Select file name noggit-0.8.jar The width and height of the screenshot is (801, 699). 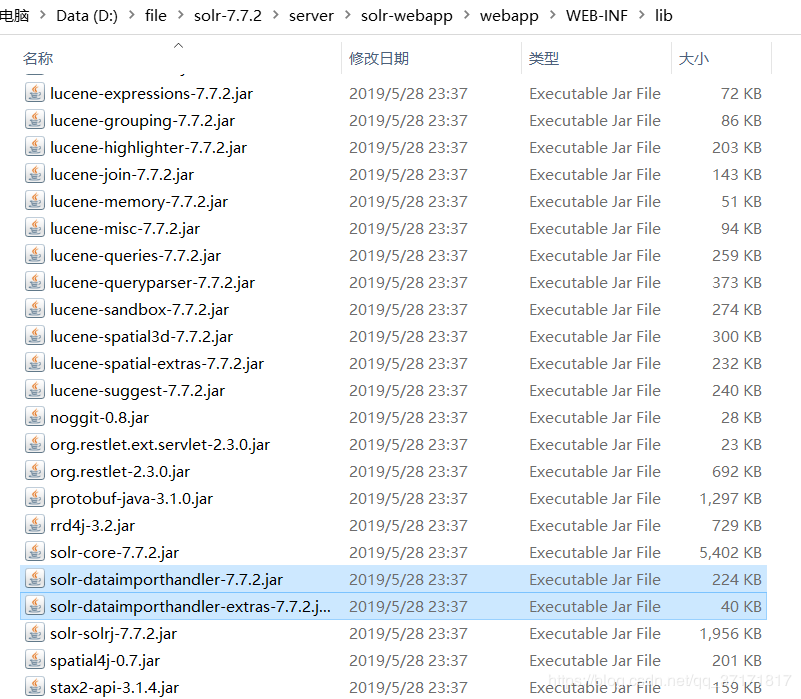[100, 418]
